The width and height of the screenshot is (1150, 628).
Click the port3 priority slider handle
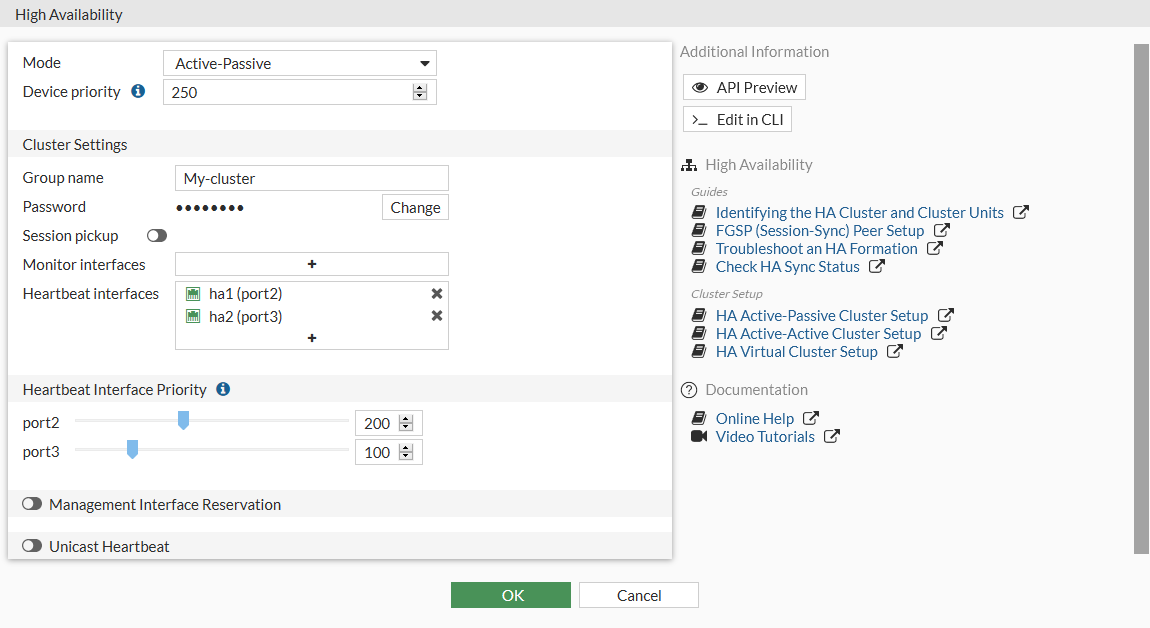[132, 450]
